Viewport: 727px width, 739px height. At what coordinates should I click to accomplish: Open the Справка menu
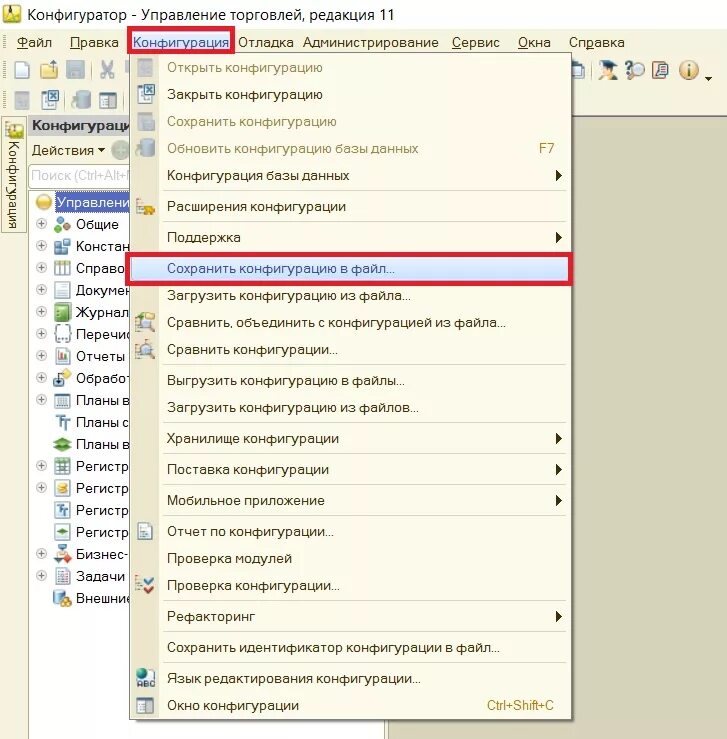click(x=596, y=42)
